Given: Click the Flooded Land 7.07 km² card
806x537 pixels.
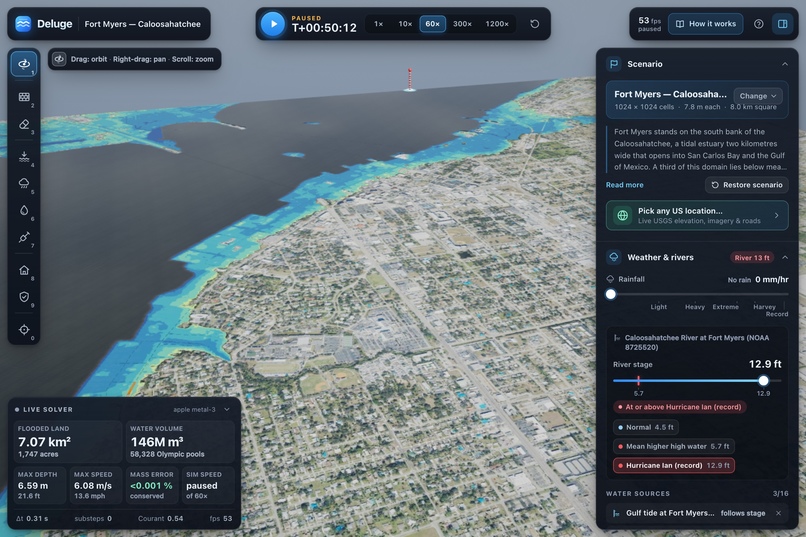Looking at the screenshot, I should coord(67,441).
